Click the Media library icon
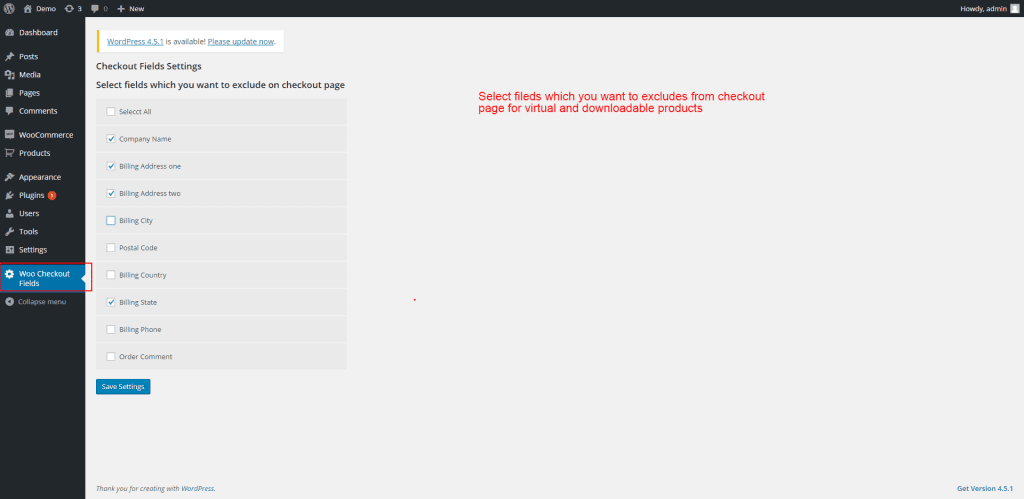Screen dimensions: 1024x499 (x=9, y=75)
